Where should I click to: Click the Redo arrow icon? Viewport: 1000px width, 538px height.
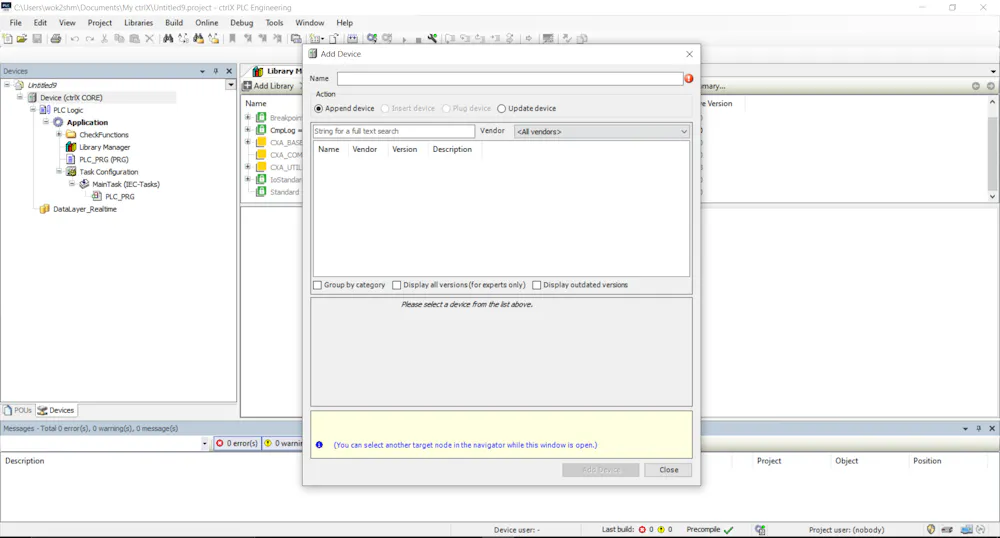(x=90, y=38)
